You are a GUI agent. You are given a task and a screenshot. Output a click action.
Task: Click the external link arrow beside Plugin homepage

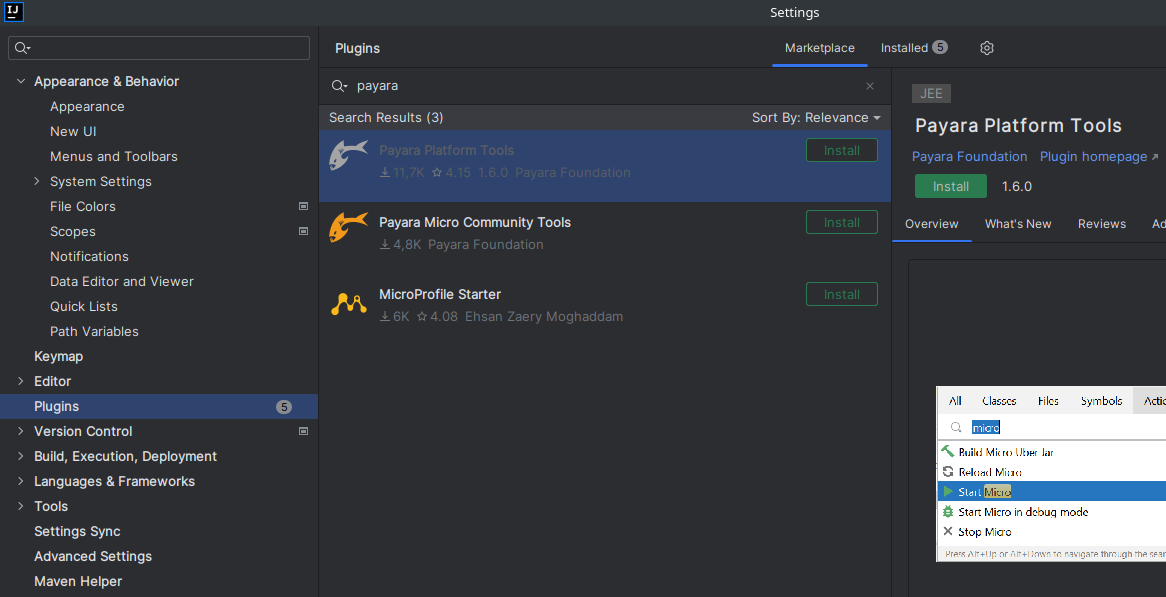pyautogui.click(x=1154, y=156)
